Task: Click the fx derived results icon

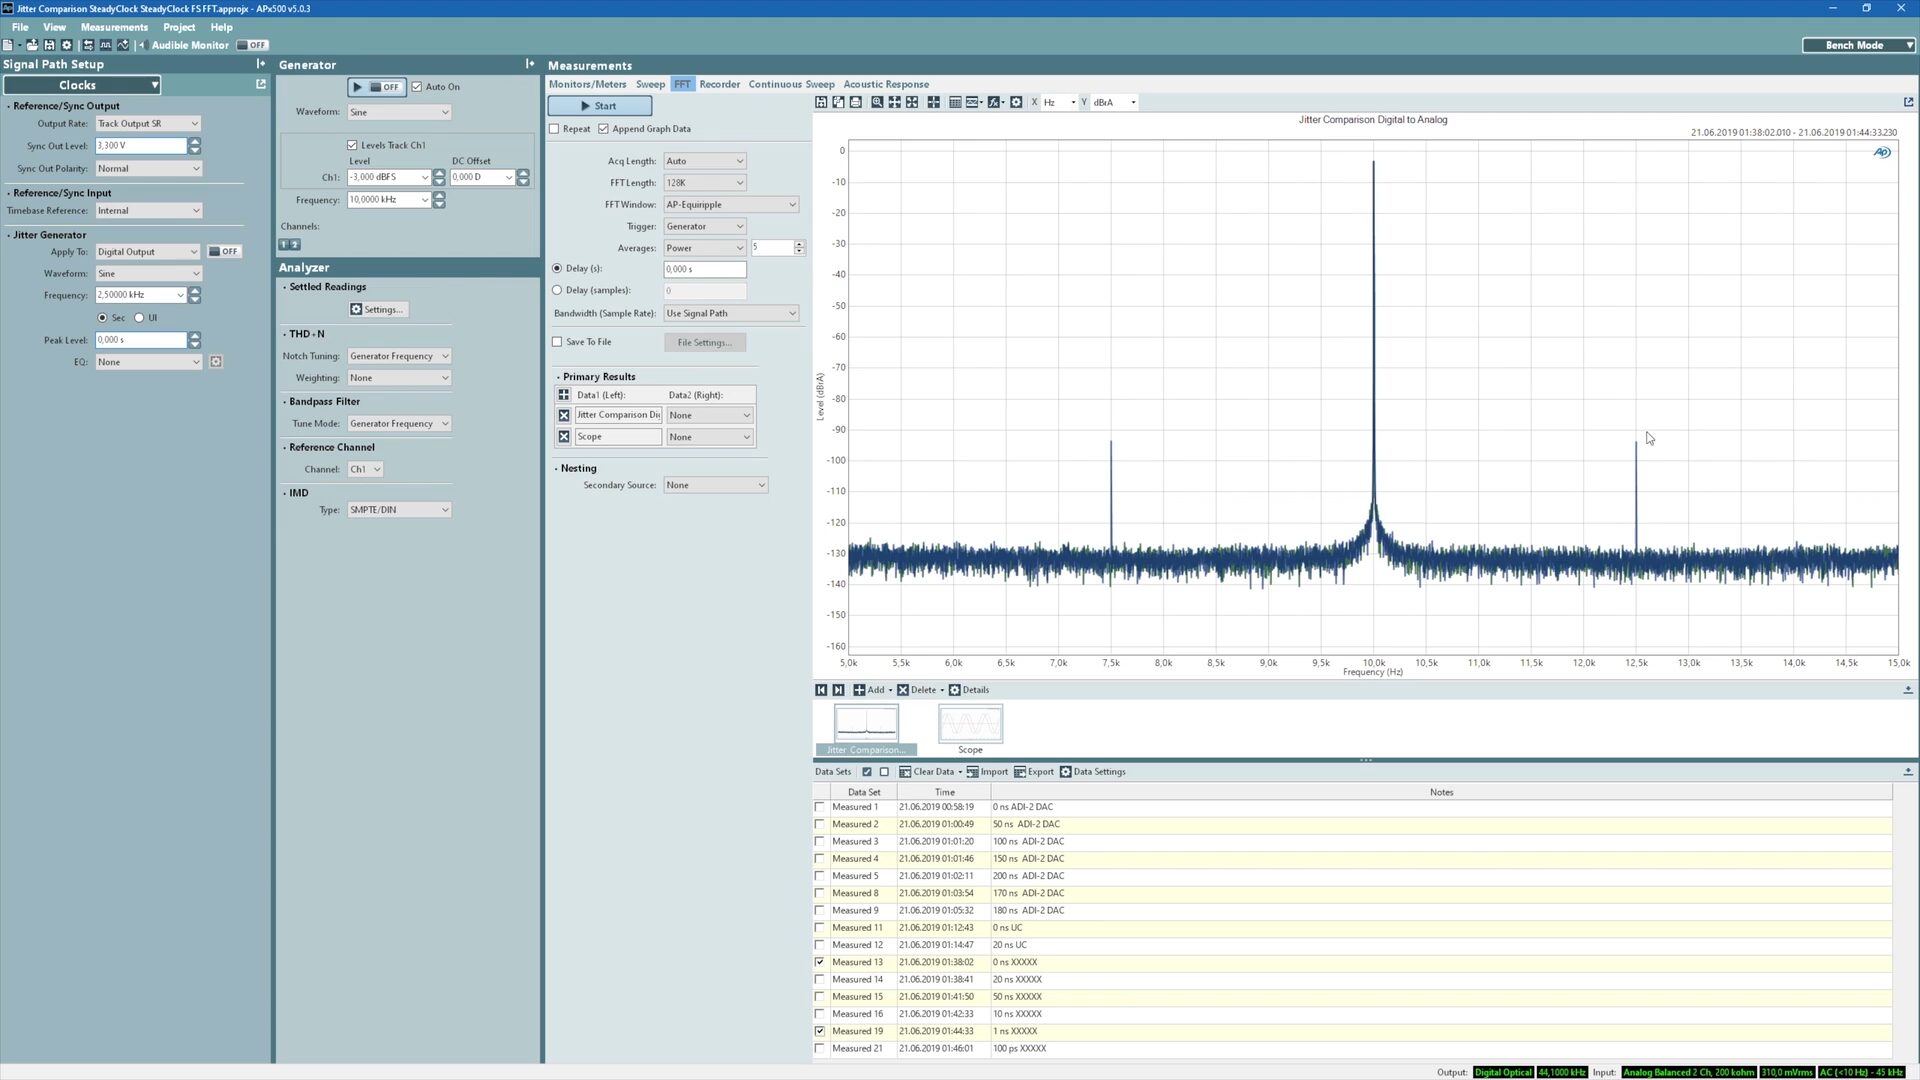Action: [x=994, y=102]
